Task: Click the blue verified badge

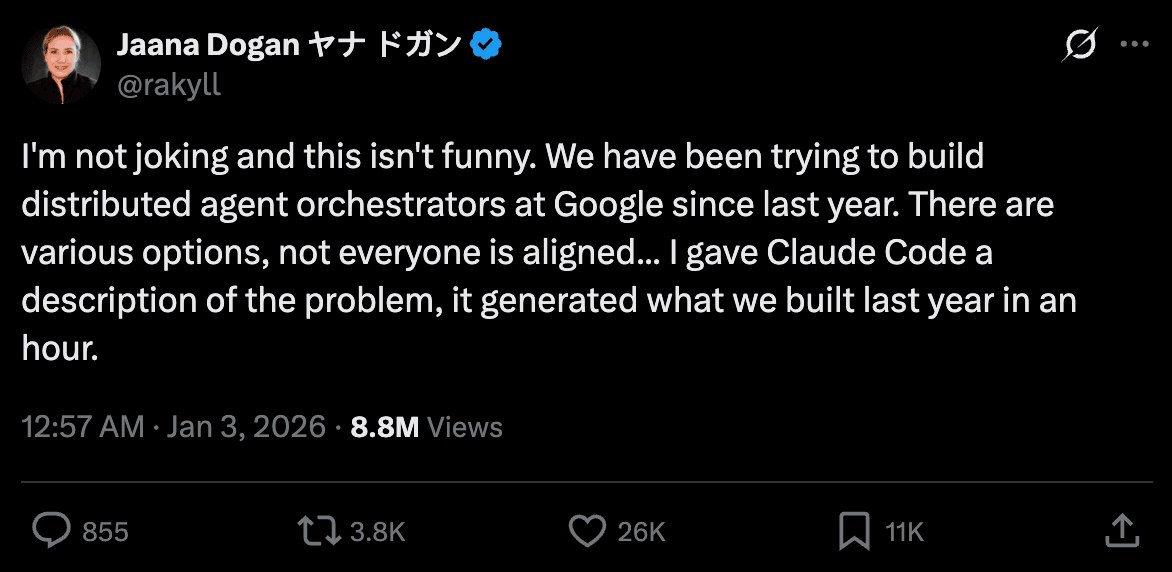Action: point(486,45)
